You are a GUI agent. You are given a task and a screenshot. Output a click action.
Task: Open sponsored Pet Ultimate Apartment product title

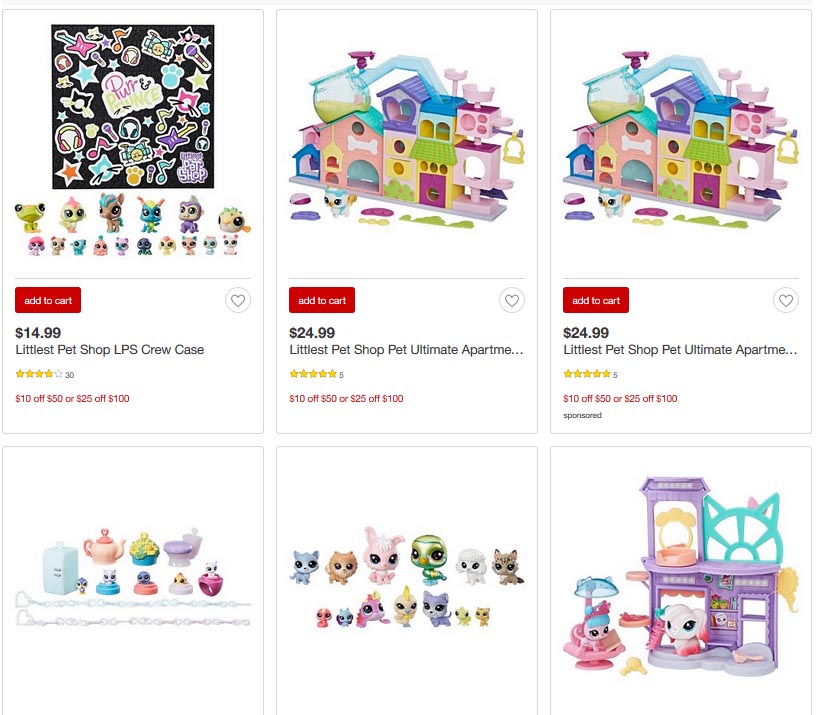pyautogui.click(x=680, y=350)
